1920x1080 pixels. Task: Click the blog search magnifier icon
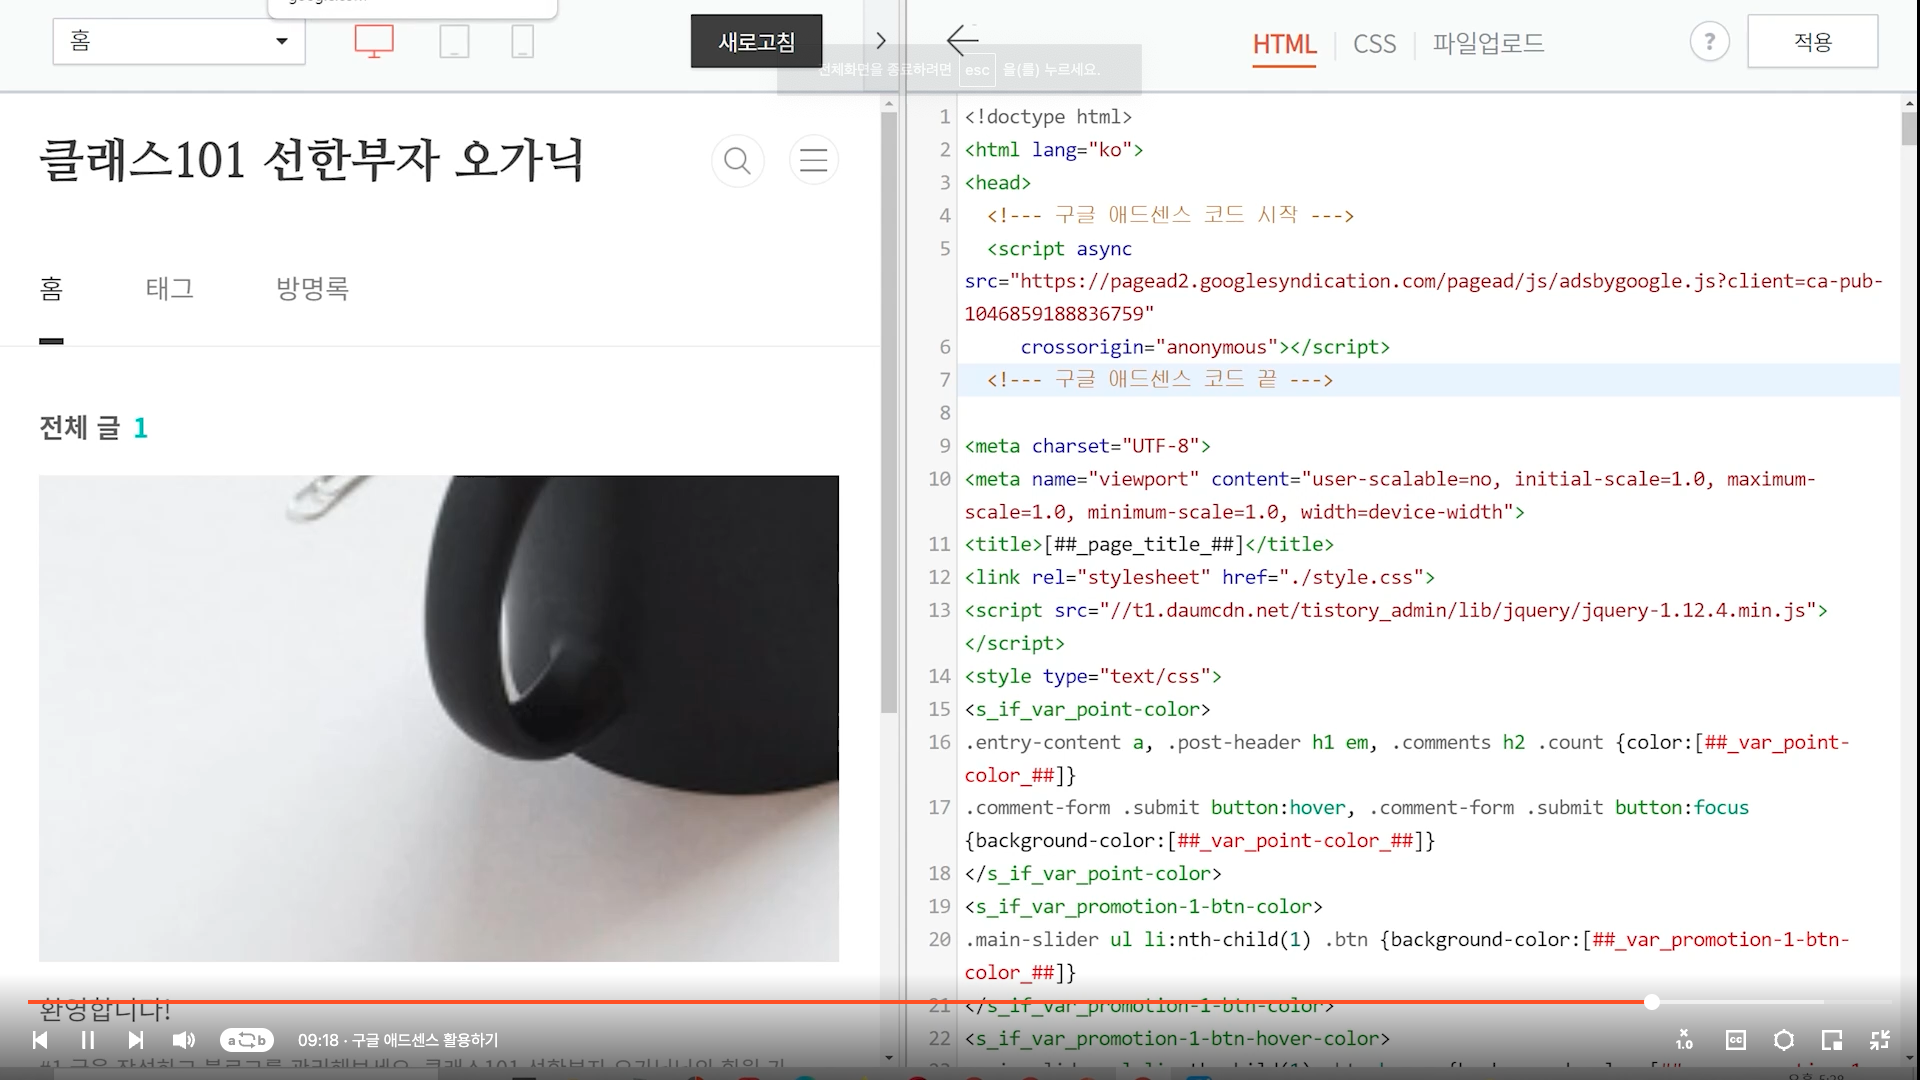(x=737, y=160)
